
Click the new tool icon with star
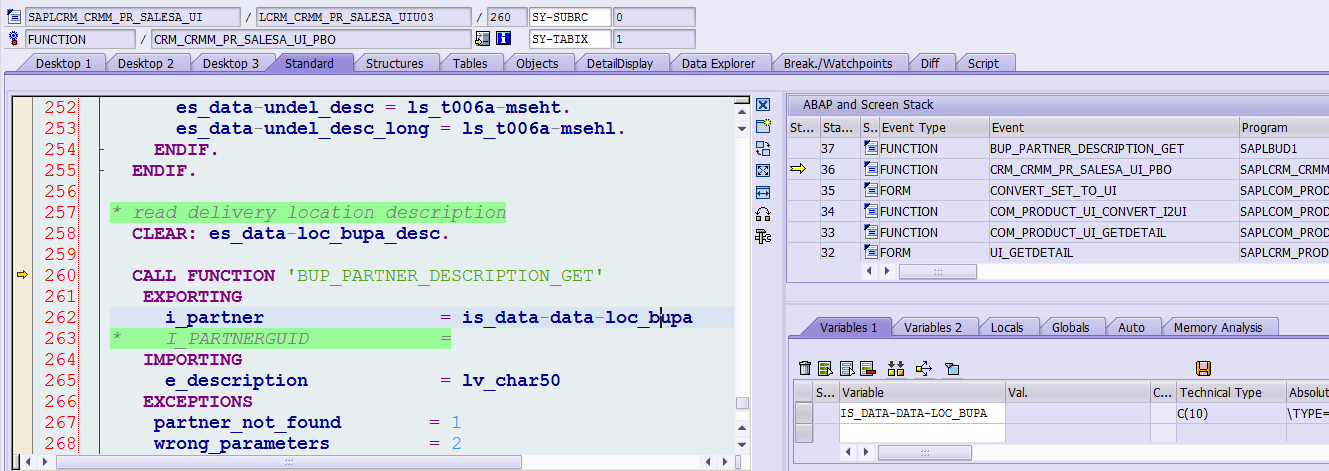(763, 126)
